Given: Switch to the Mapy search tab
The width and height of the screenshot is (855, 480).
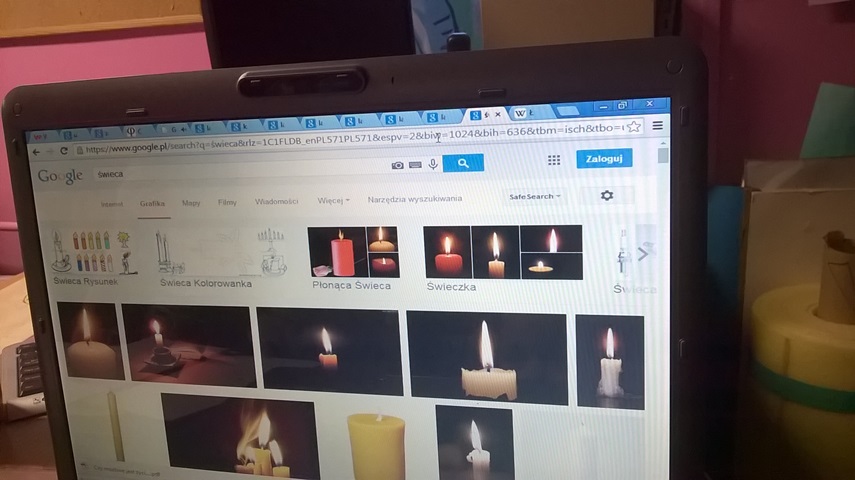Looking at the screenshot, I should [191, 203].
